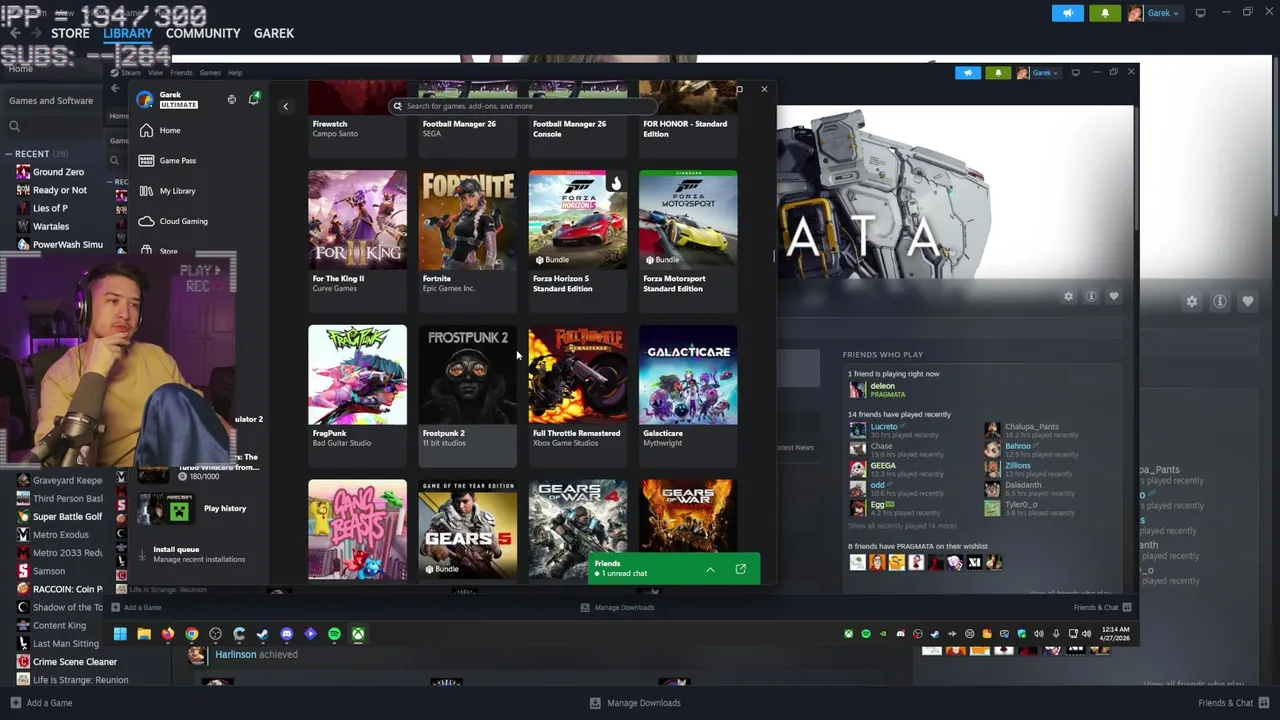Screen dimensions: 1280x720
Task: Open Play history in the Xbox sidebar
Action: 193,510
